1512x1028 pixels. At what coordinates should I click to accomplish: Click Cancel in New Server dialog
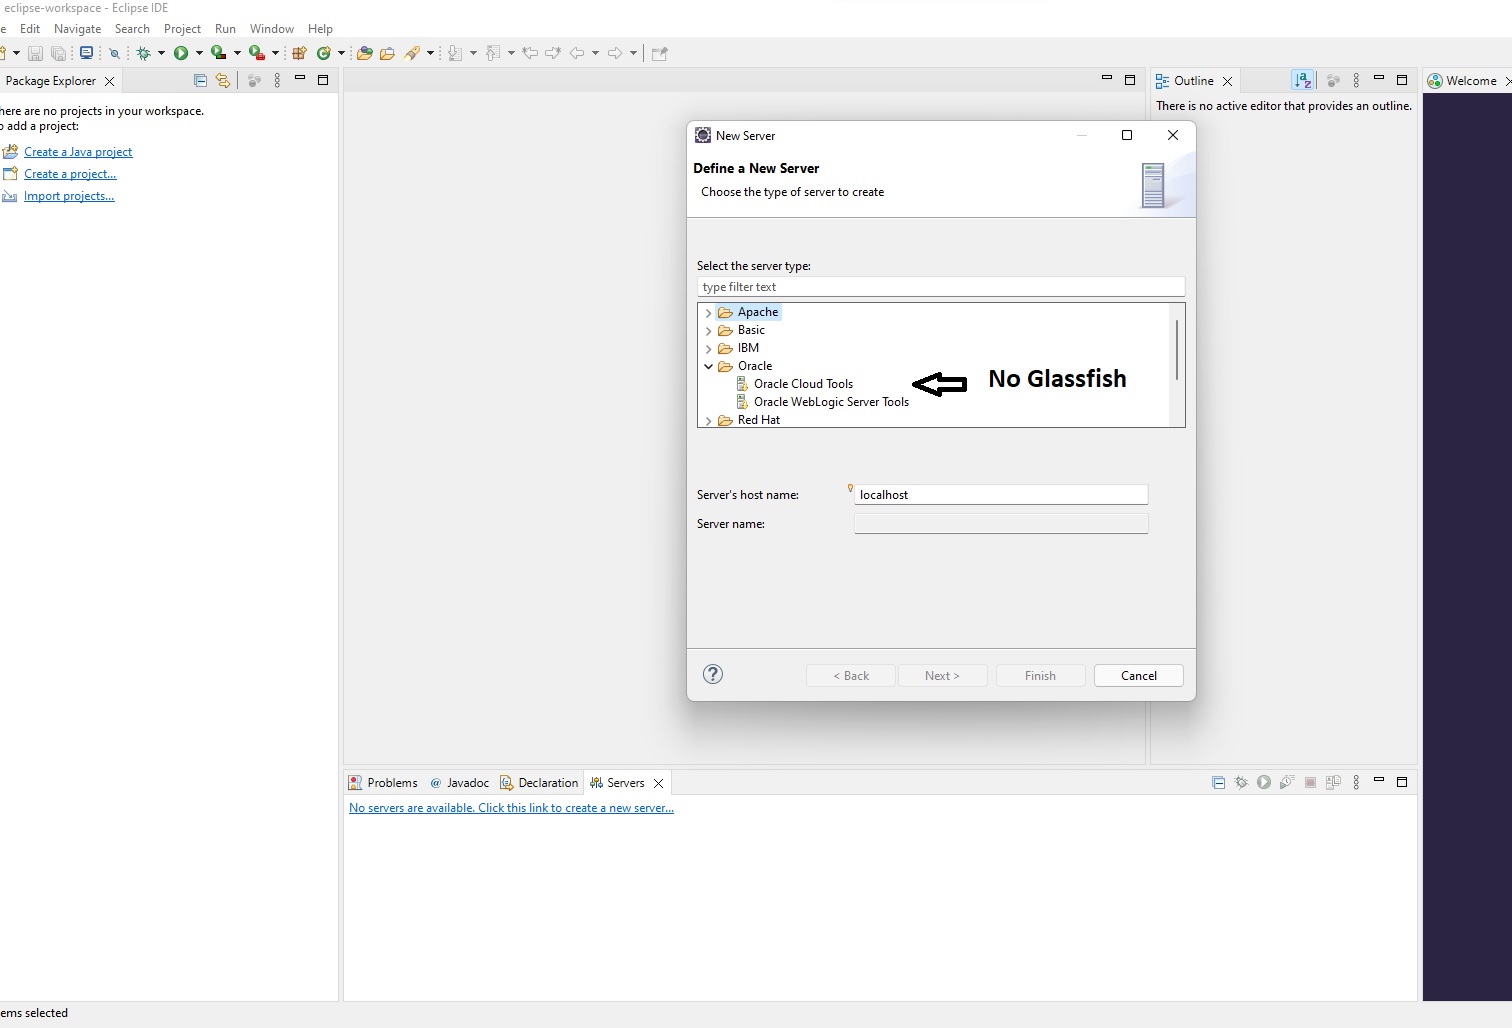1139,676
